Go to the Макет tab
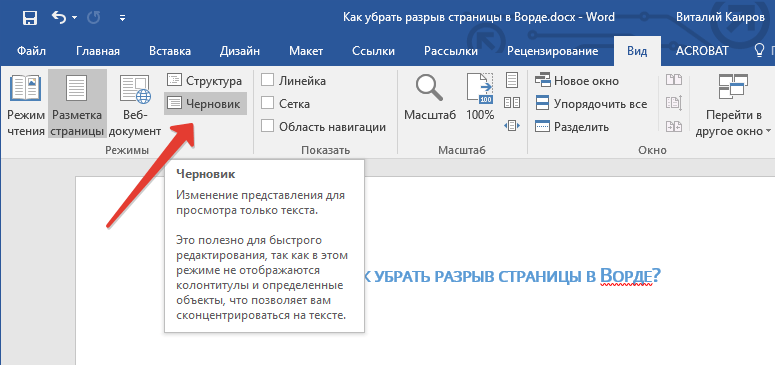 (x=306, y=51)
